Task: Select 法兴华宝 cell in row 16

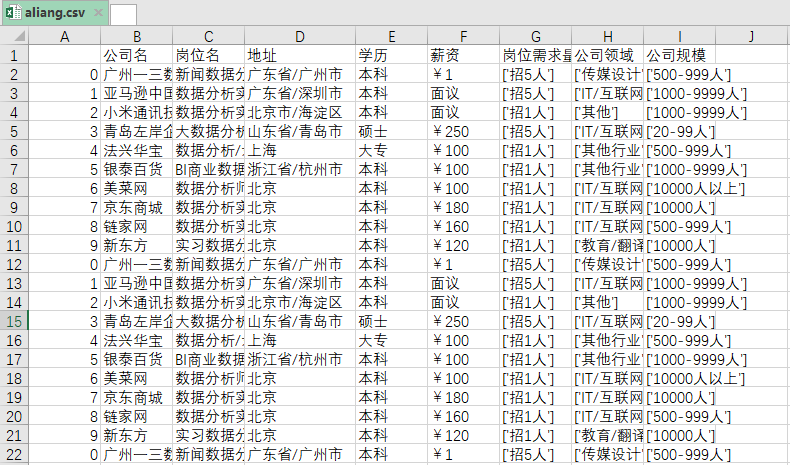Action: pyautogui.click(x=137, y=341)
